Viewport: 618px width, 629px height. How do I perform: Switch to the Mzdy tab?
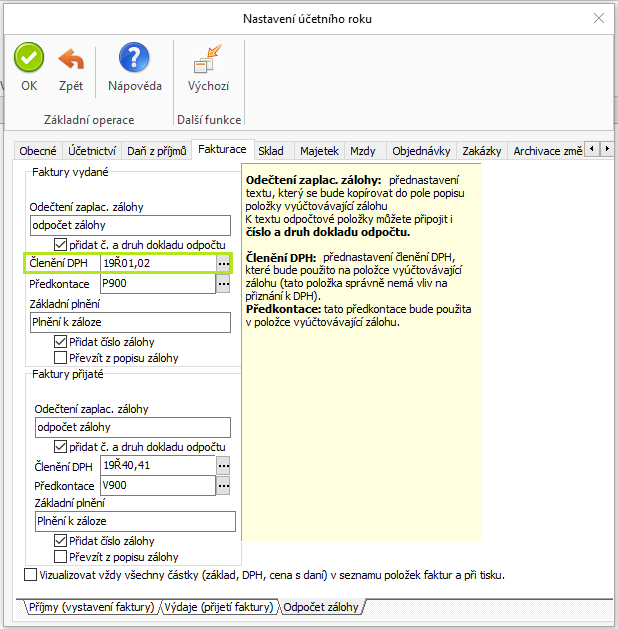pyautogui.click(x=363, y=151)
